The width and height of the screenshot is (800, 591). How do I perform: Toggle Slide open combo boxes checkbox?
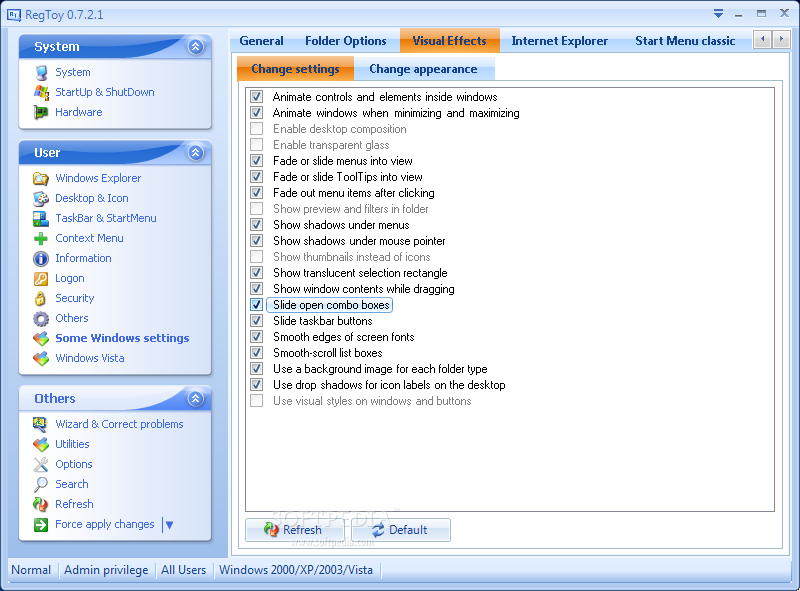click(257, 305)
